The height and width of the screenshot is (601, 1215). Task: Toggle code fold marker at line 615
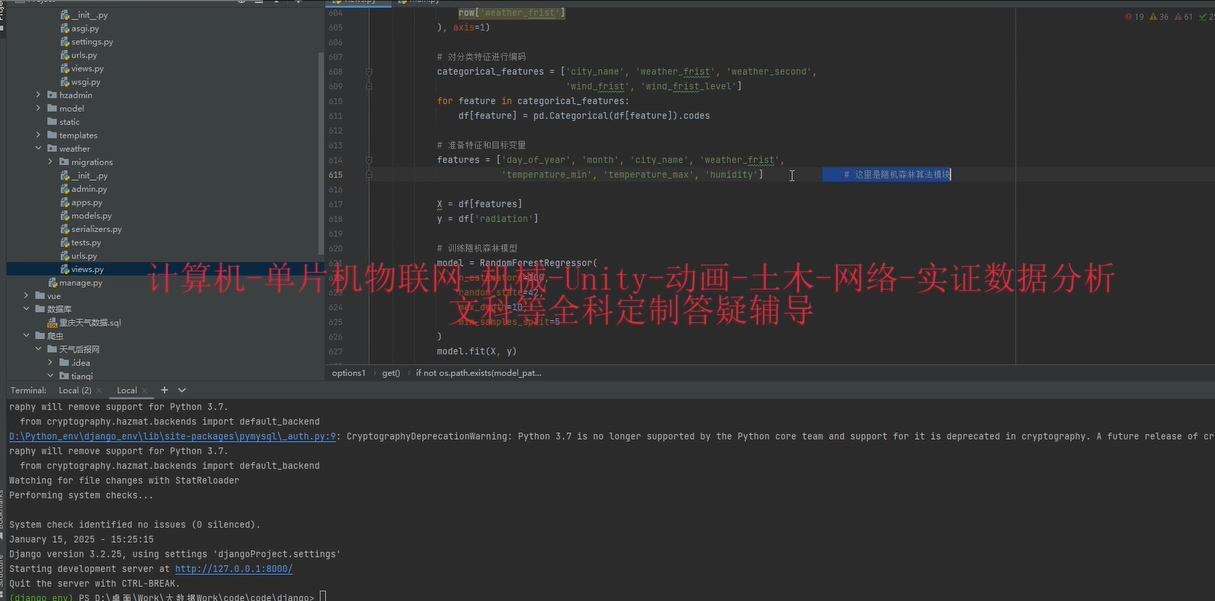click(368, 175)
